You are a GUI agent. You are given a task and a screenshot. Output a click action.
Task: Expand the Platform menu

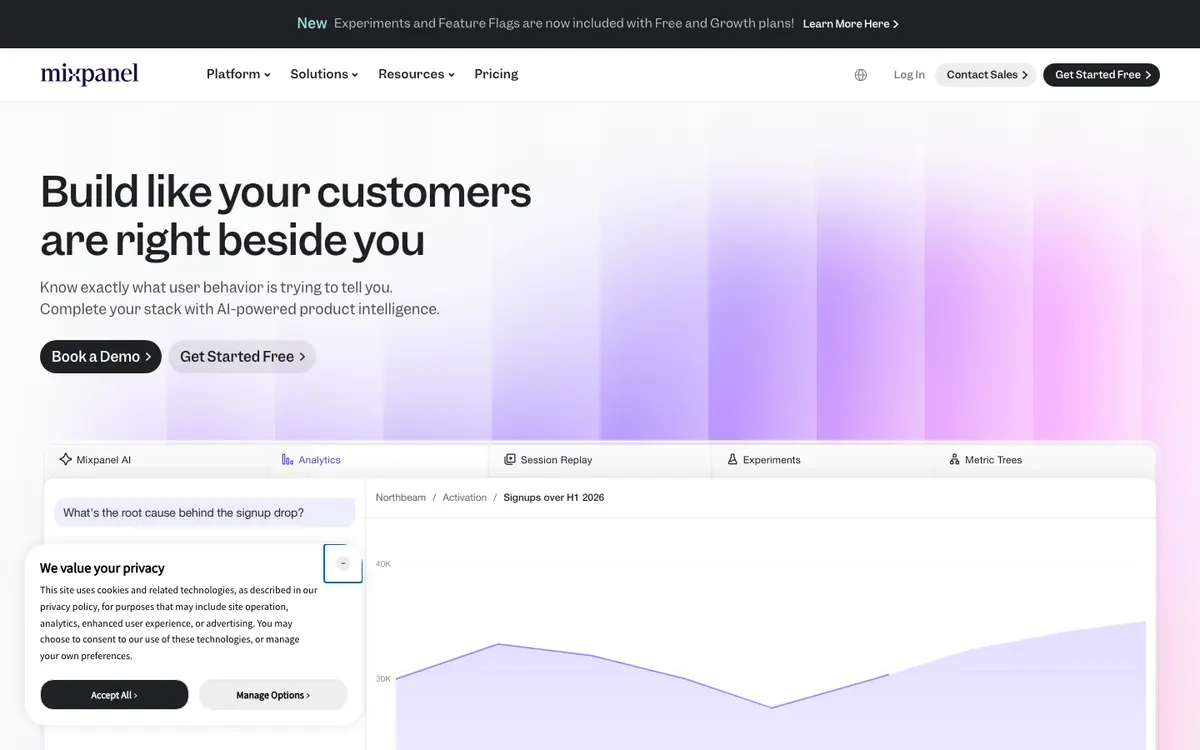click(238, 74)
